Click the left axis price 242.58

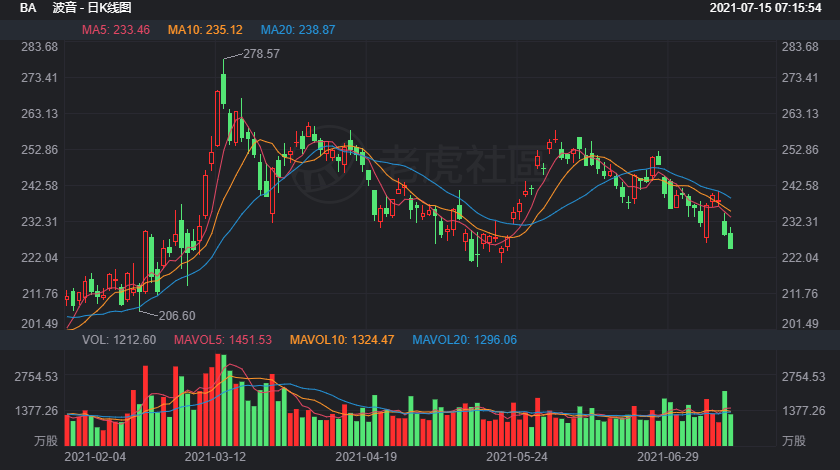40,185
